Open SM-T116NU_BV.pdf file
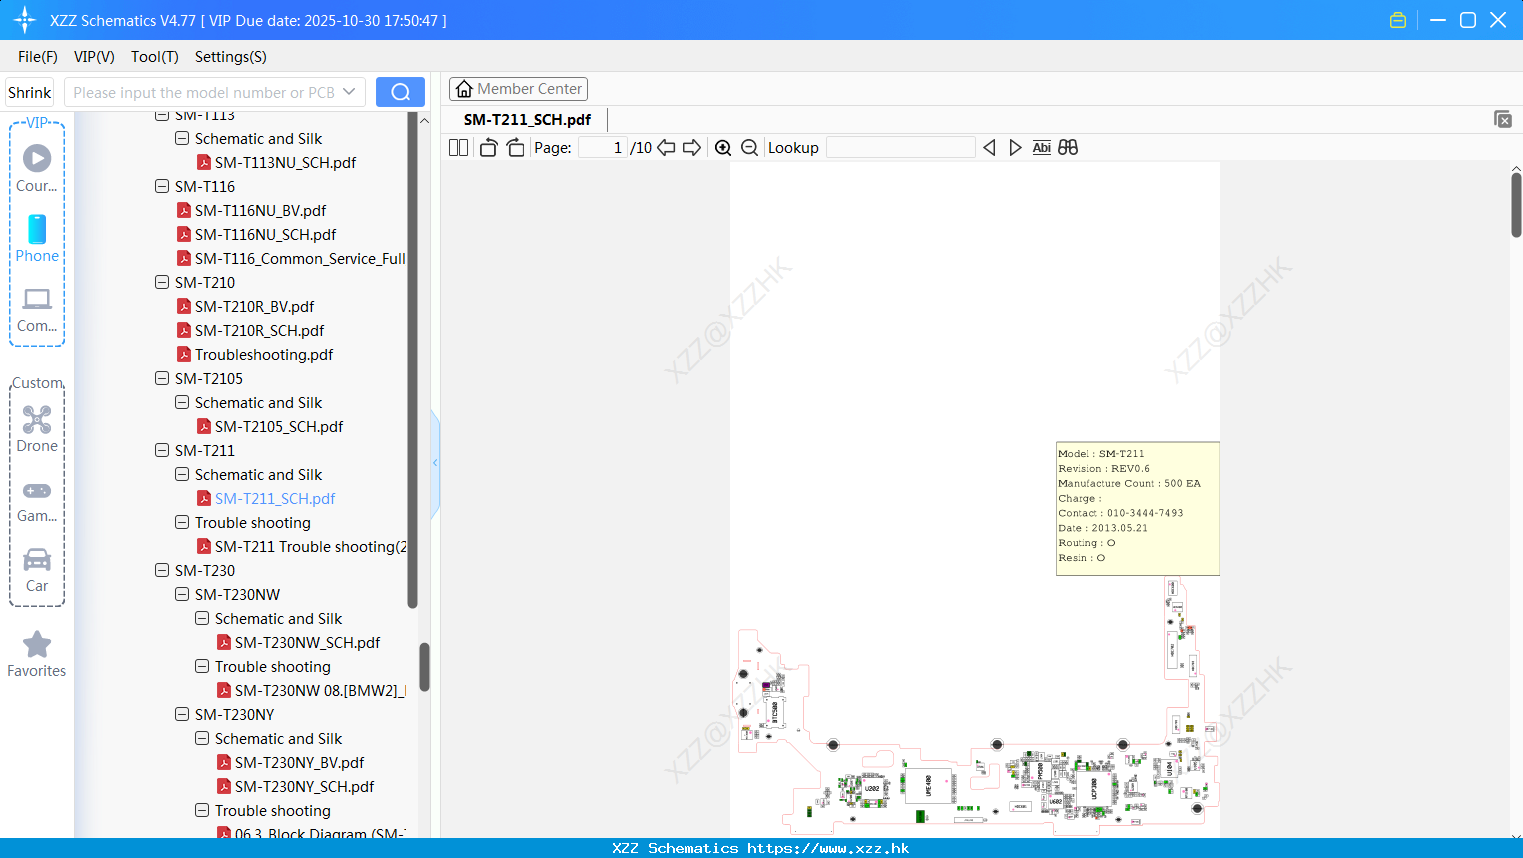This screenshot has height=858, width=1523. point(260,210)
